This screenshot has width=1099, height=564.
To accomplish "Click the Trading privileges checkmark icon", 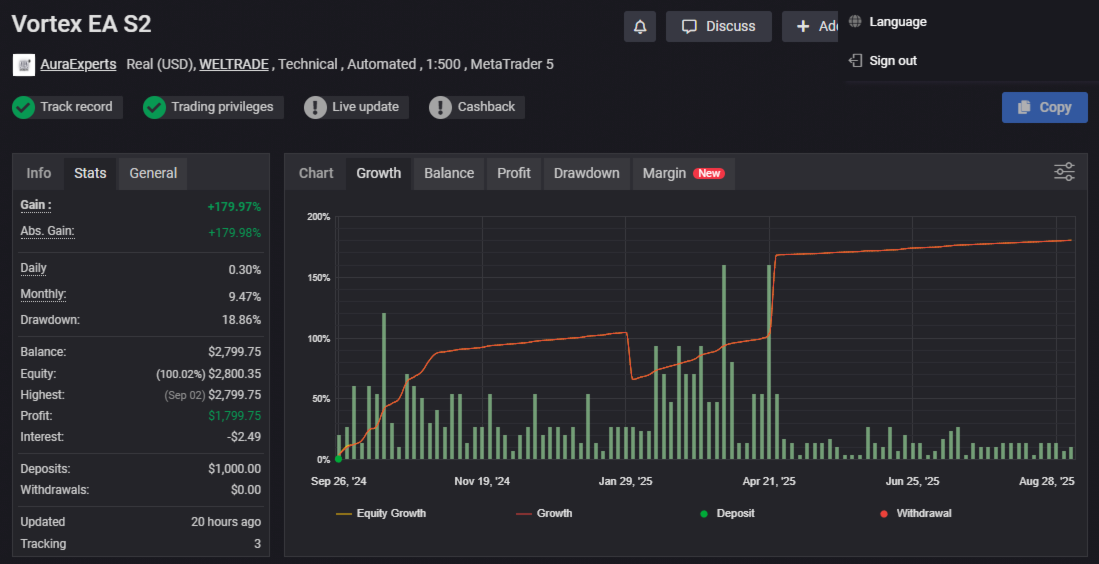I will coord(154,107).
